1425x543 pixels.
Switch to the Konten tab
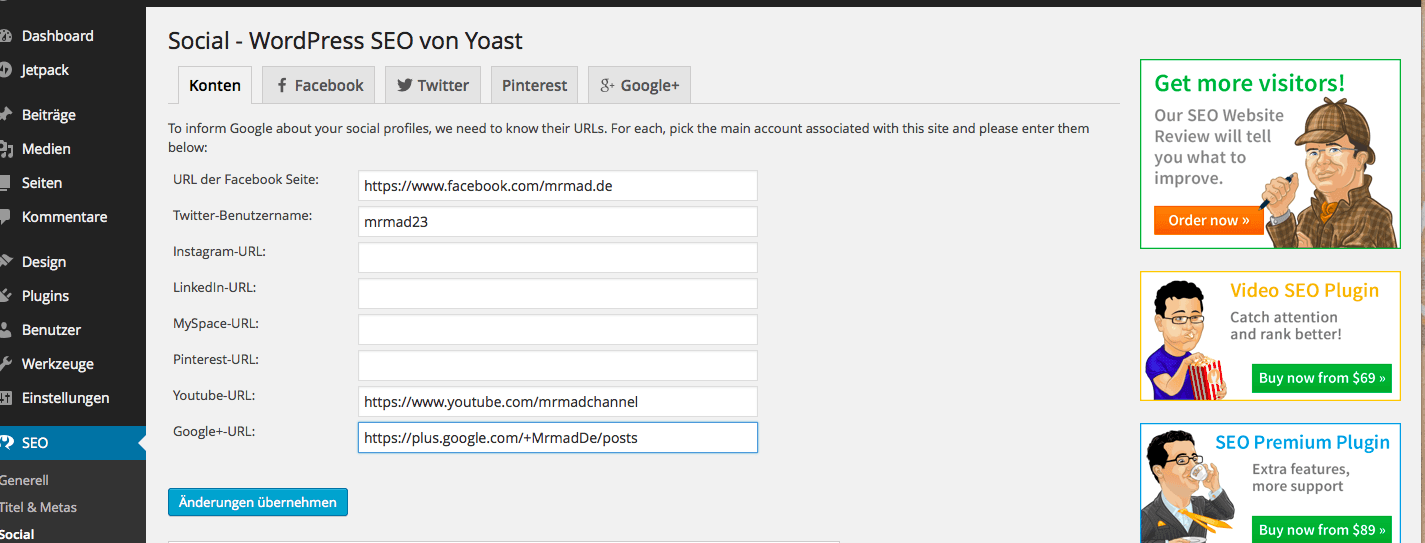(215, 85)
